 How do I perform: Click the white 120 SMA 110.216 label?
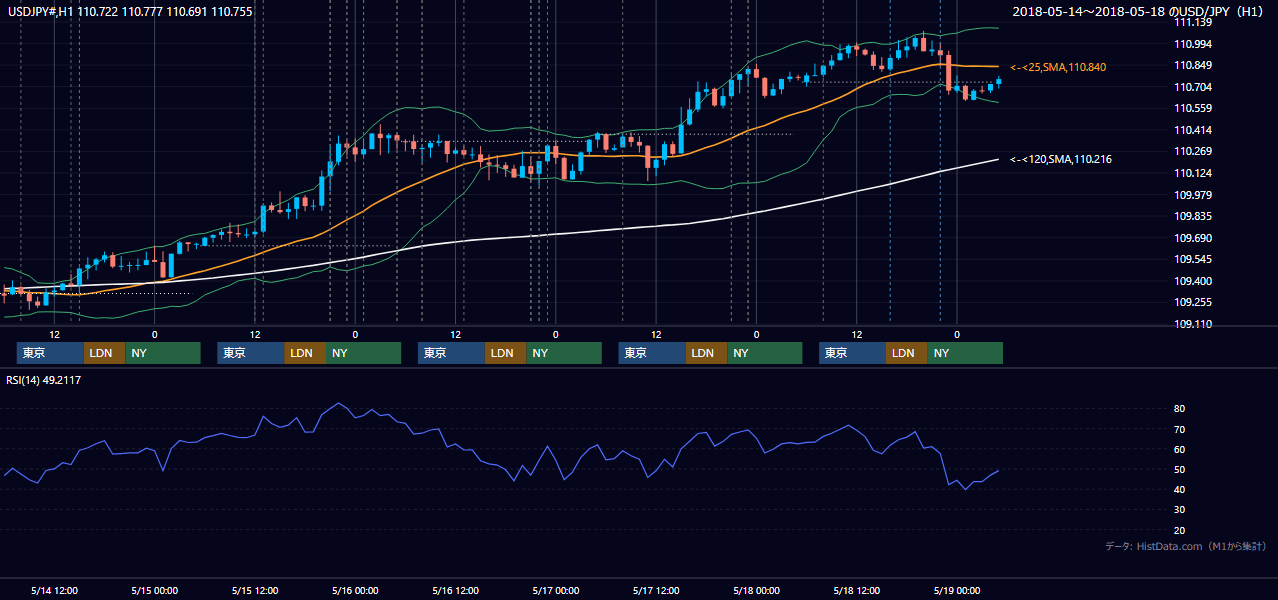[x=1061, y=159]
